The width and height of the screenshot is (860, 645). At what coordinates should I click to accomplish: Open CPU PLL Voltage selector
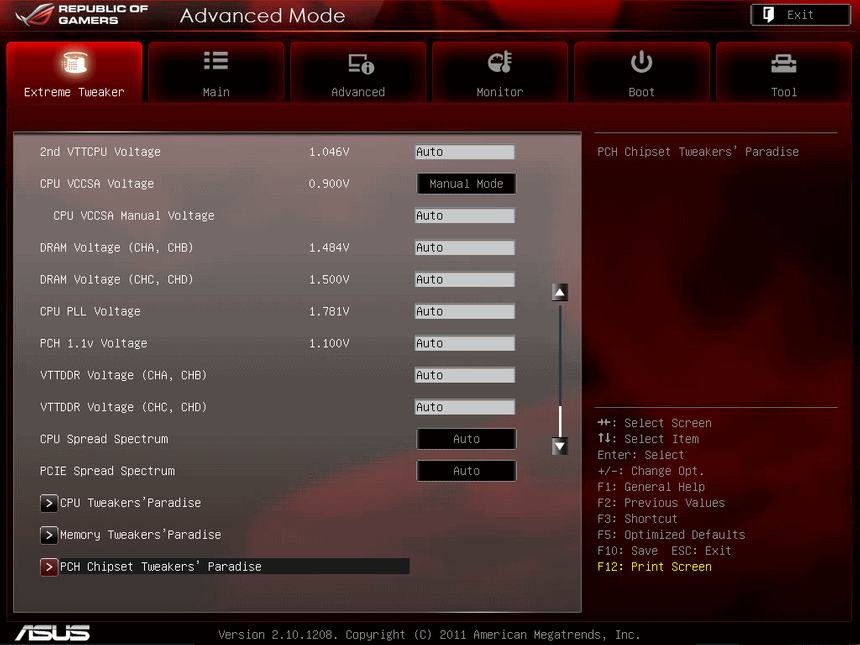(464, 311)
